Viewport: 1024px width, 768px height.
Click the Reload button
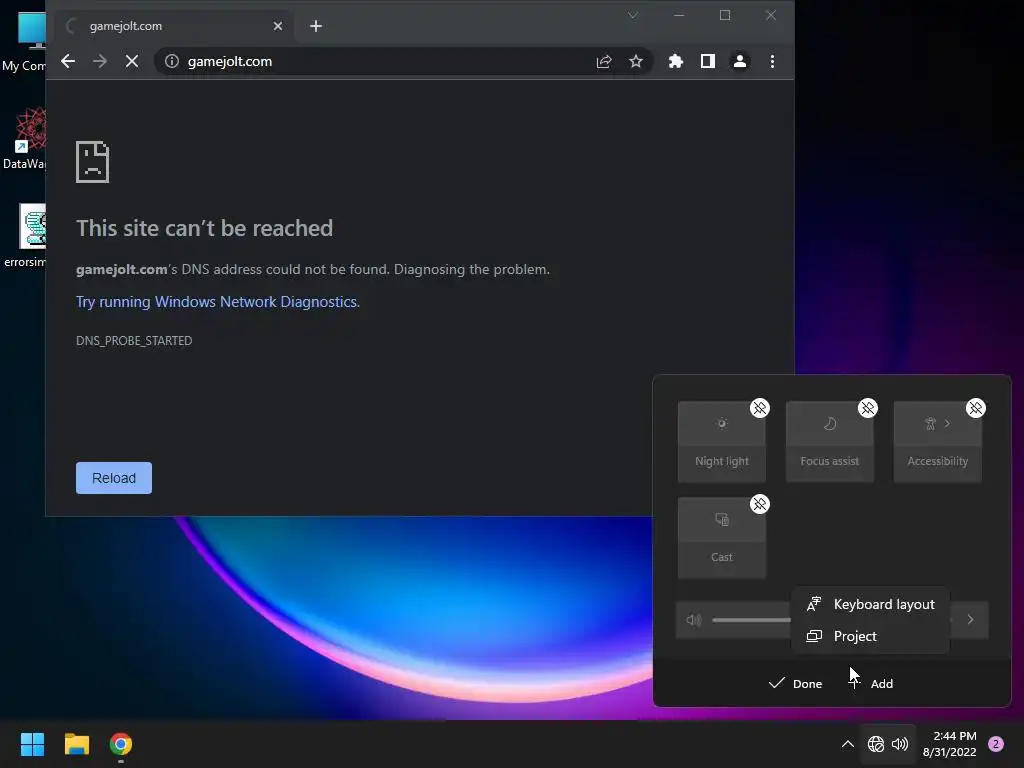[114, 478]
